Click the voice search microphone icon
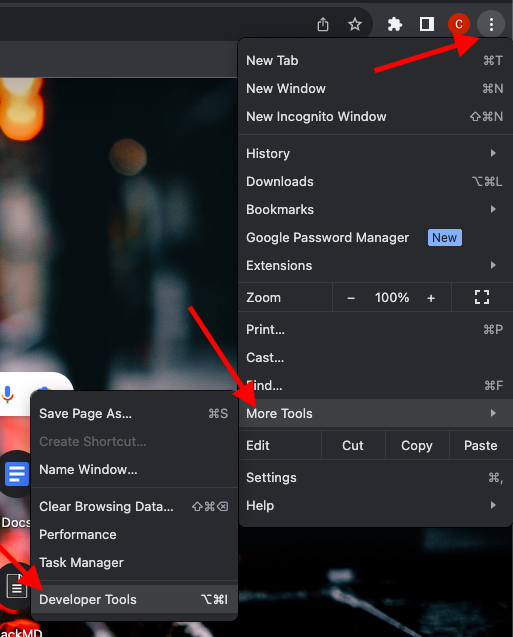This screenshot has height=637, width=513. (x=7, y=394)
